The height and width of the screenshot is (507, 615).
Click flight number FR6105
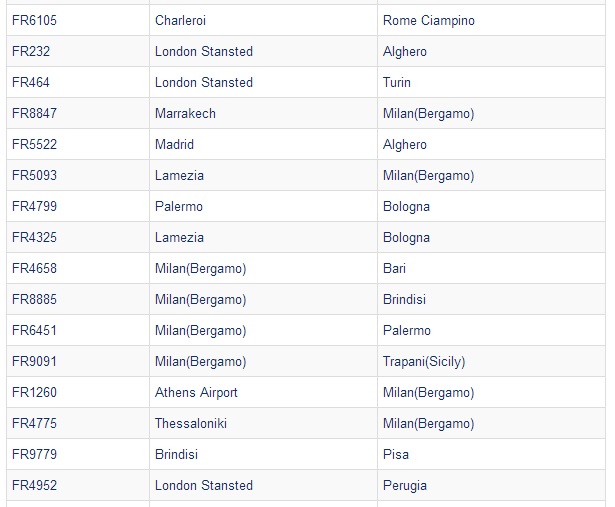click(x=34, y=21)
